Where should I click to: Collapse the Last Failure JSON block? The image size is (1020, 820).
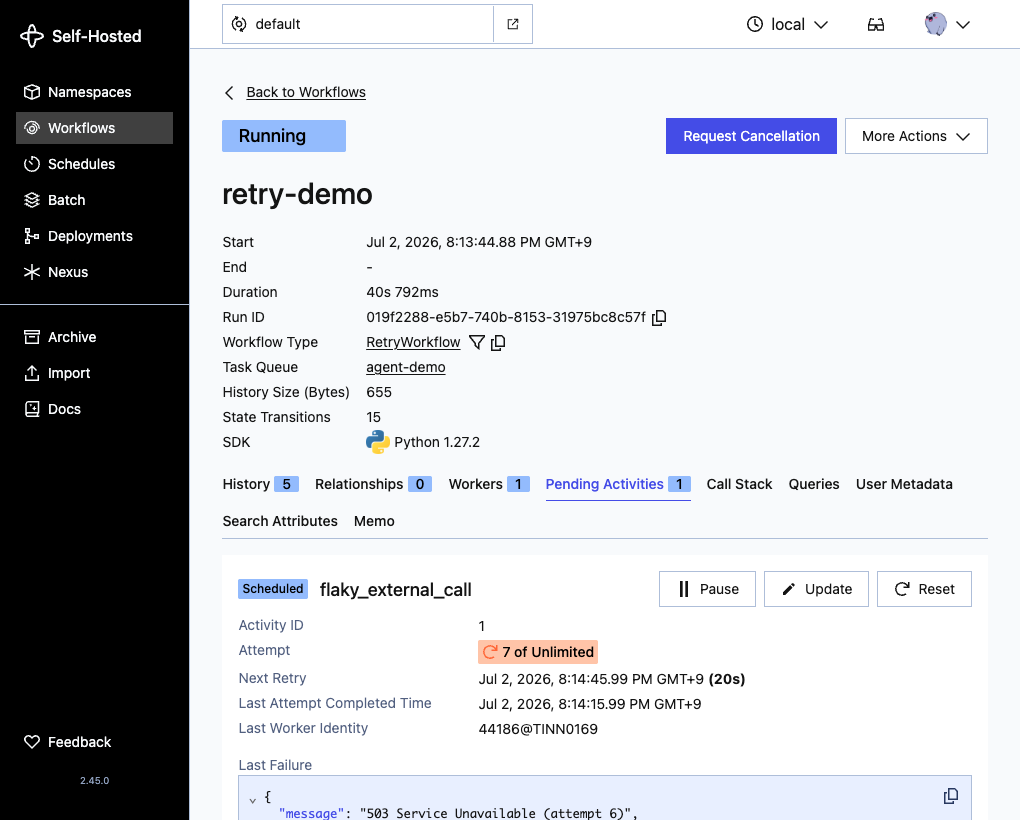coord(252,800)
